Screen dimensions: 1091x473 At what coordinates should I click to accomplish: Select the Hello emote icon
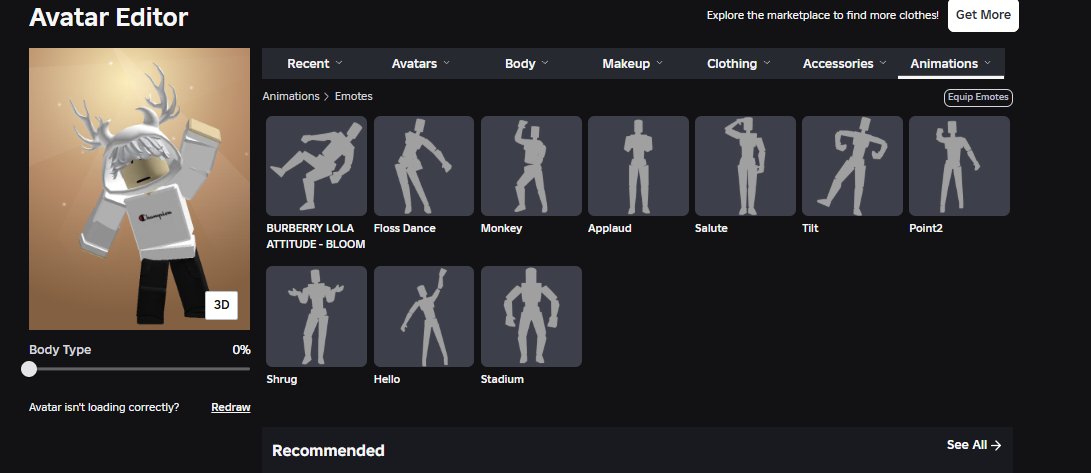(424, 316)
